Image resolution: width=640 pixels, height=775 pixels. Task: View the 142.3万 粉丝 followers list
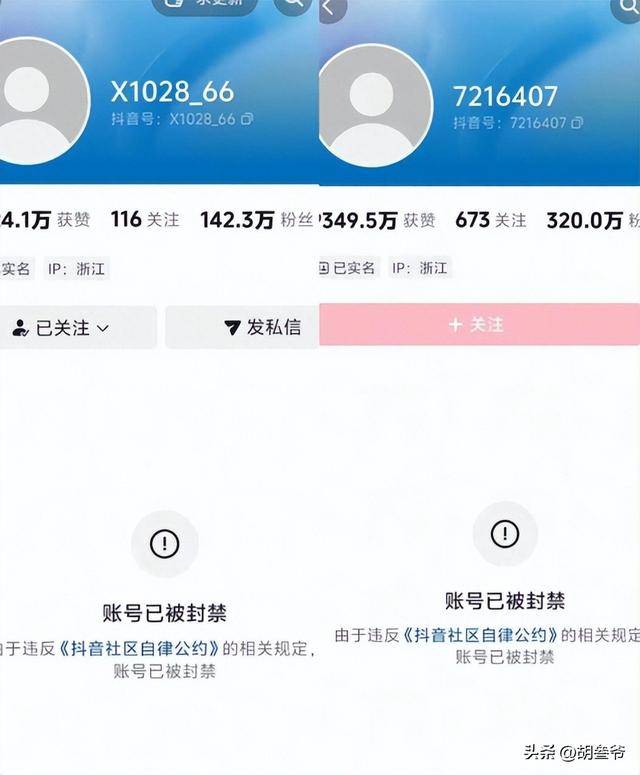pos(256,220)
